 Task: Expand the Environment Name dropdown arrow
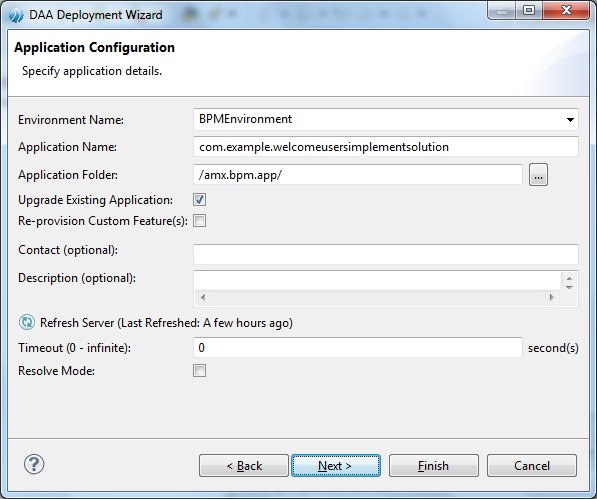pyautogui.click(x=570, y=120)
